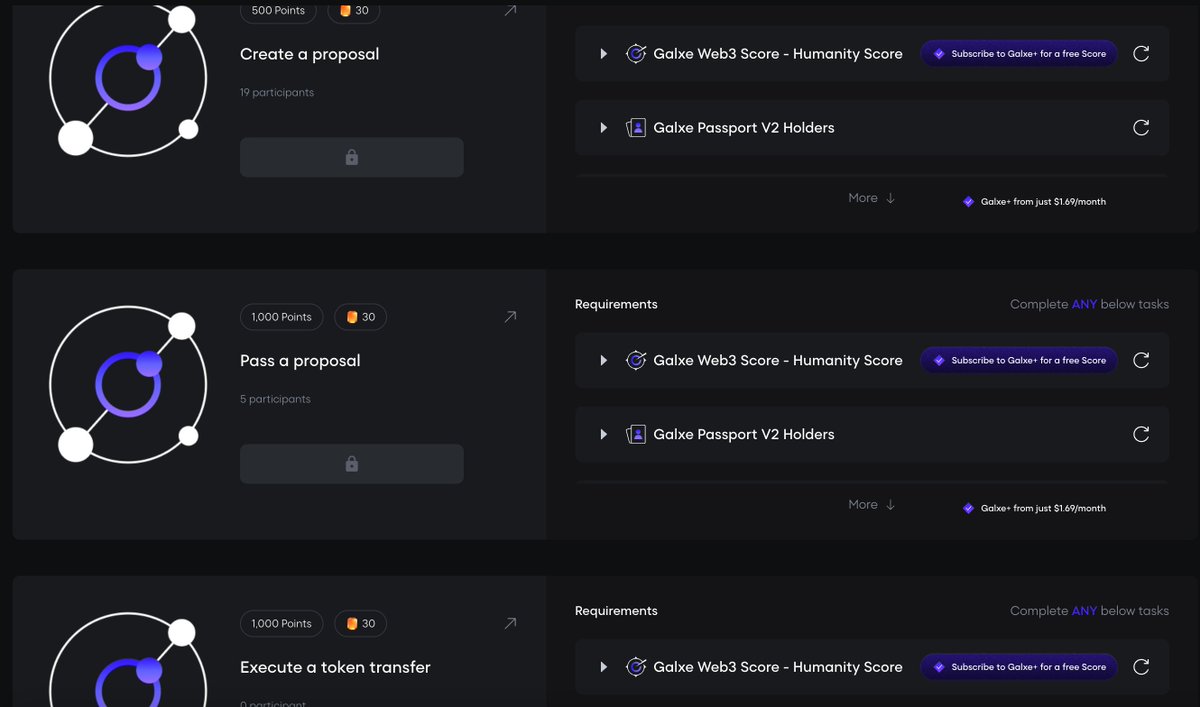Screen dimensions: 1200x707
Task: Click 500 Points badge on Create a proposal
Action: click(x=279, y=11)
